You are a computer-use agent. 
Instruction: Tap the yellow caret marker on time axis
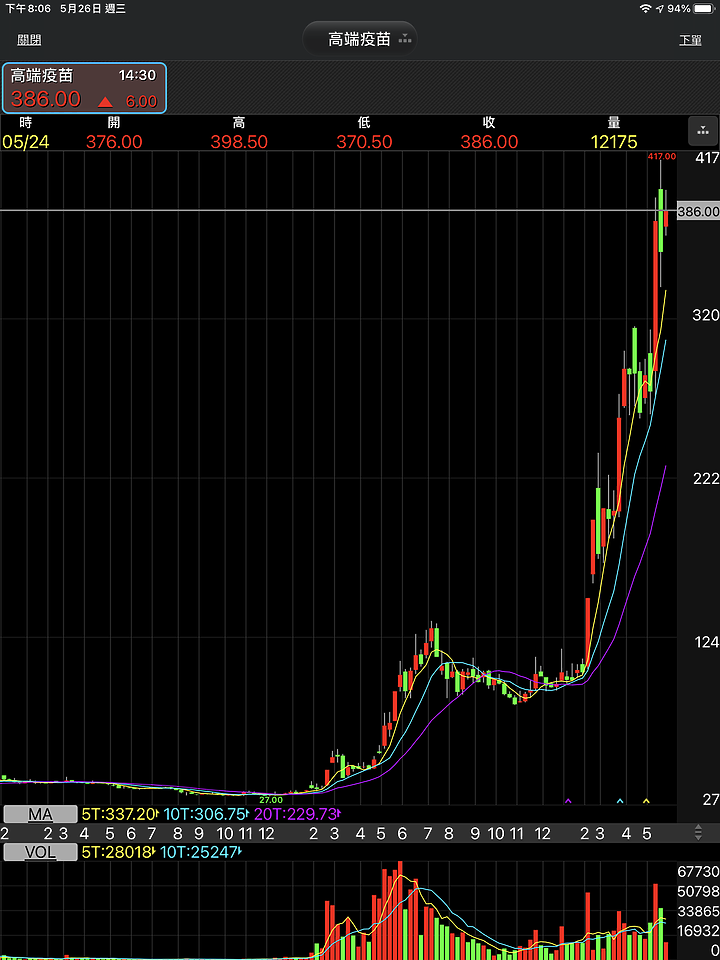tap(646, 800)
